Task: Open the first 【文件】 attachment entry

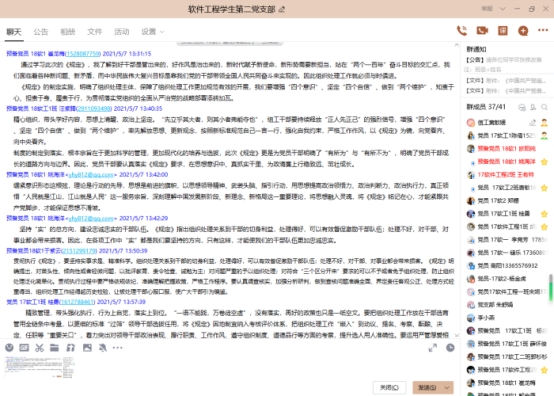Action: click(507, 81)
